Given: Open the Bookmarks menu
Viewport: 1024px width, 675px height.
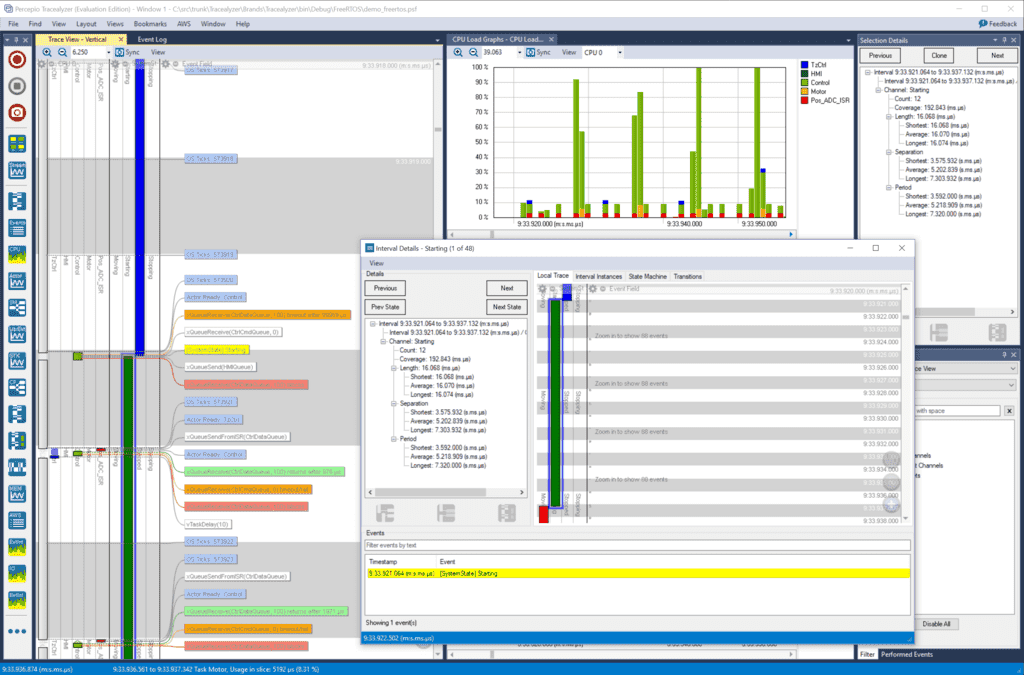Looking at the screenshot, I should tap(149, 23).
